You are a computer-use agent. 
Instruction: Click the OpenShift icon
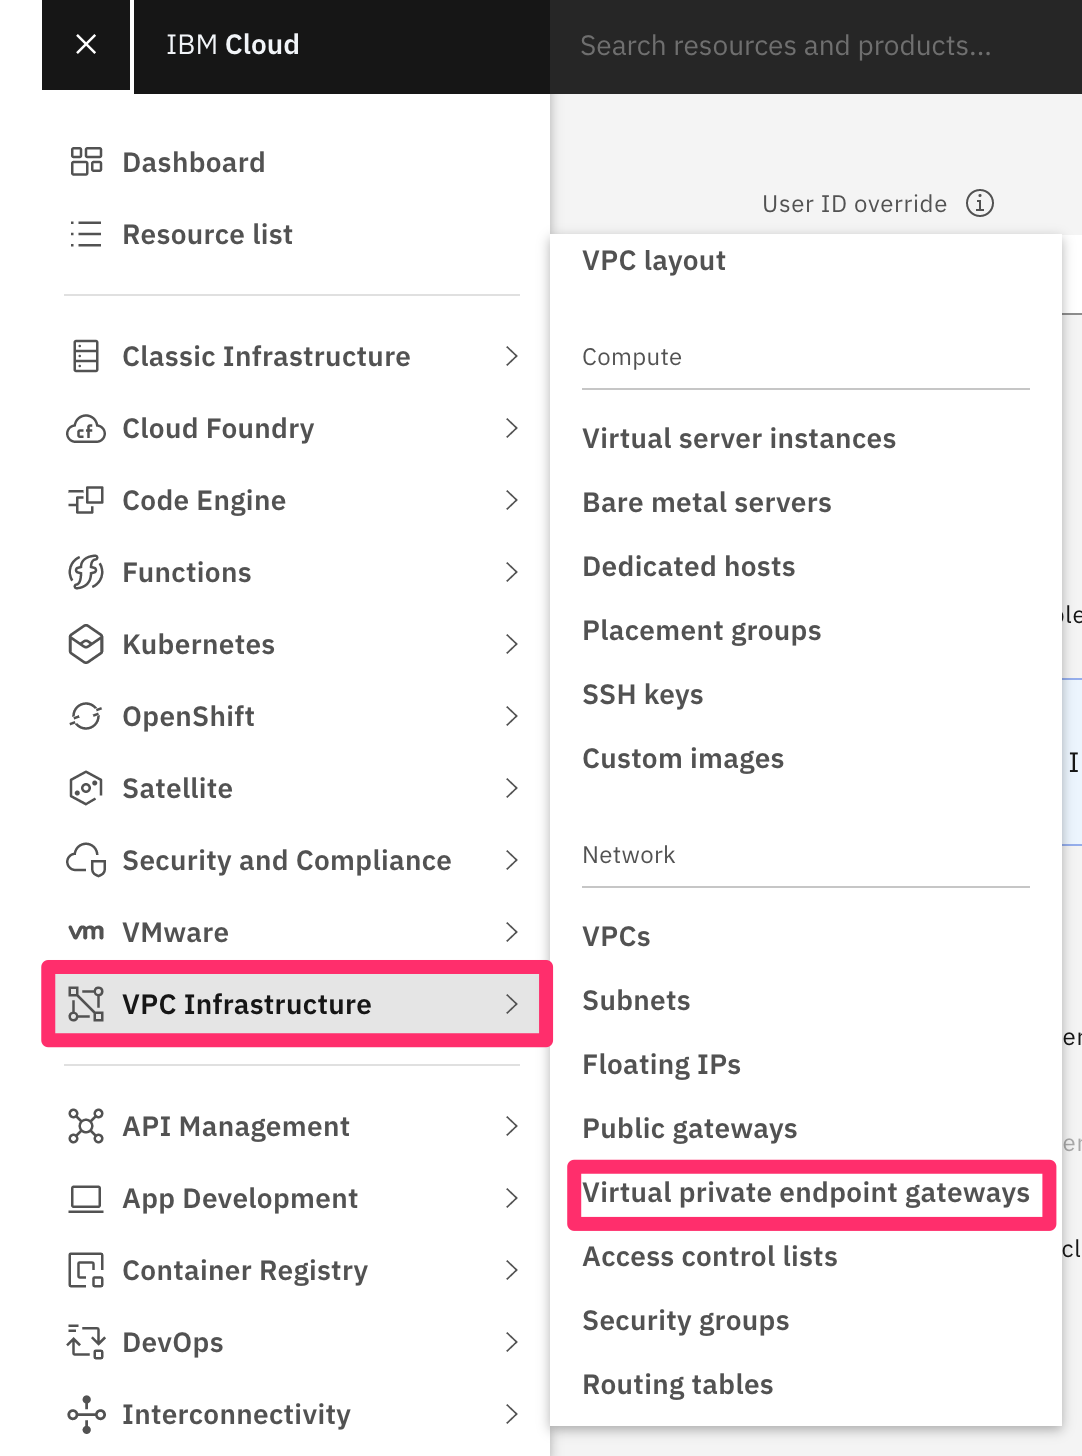86,716
